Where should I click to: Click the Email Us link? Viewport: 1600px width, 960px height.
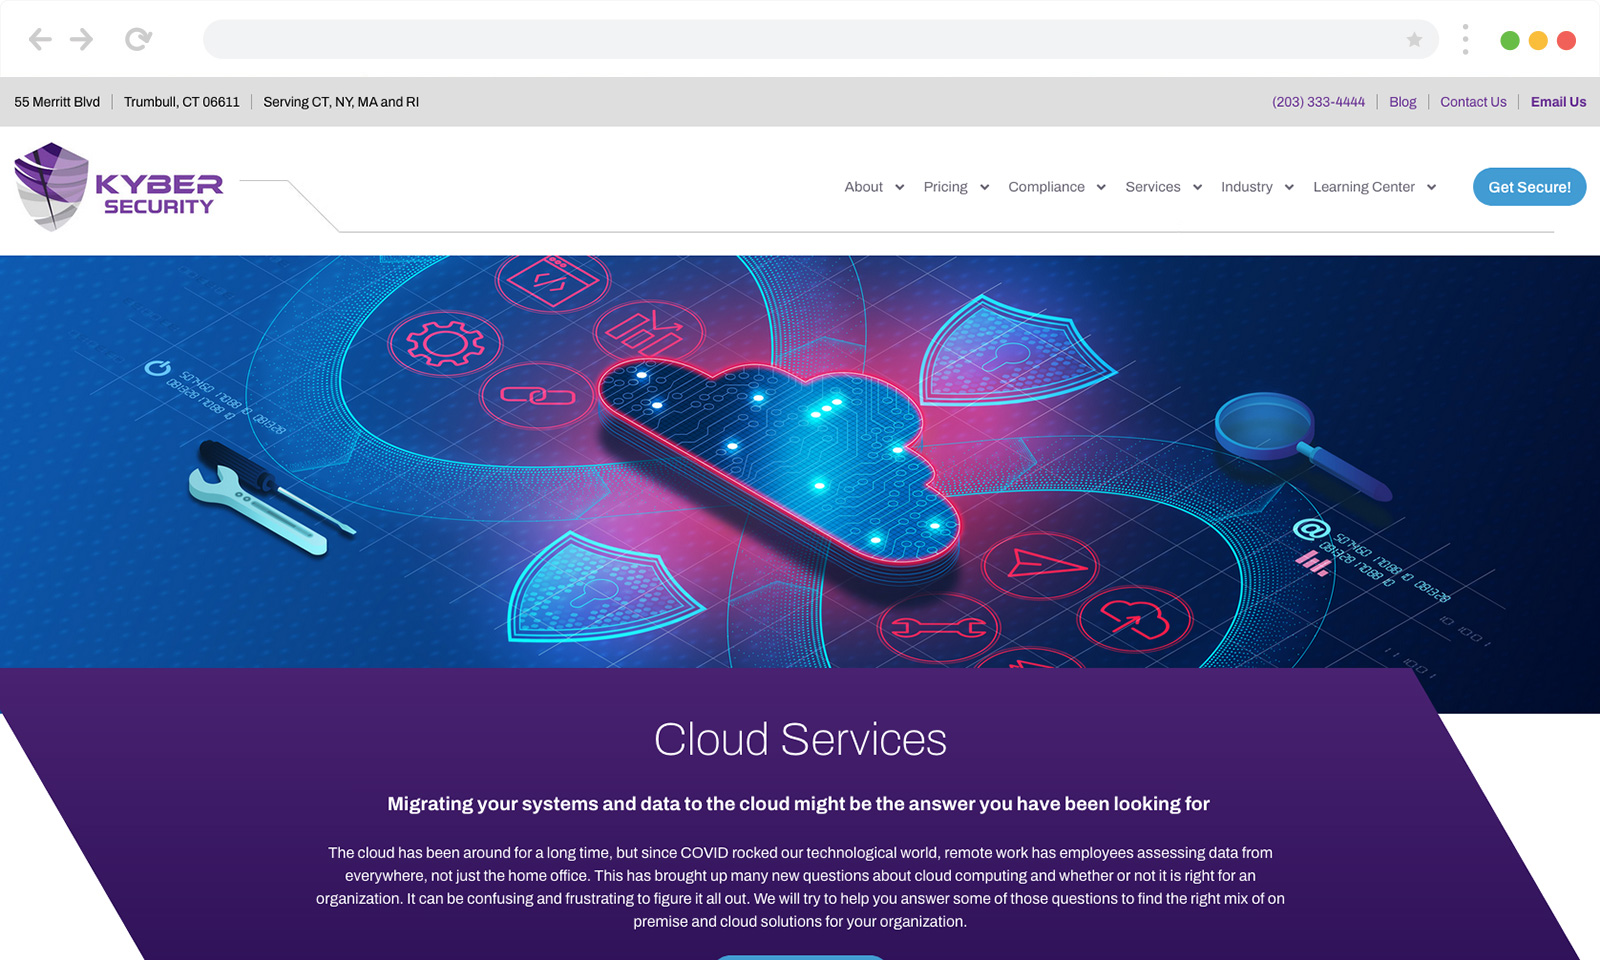(x=1558, y=102)
